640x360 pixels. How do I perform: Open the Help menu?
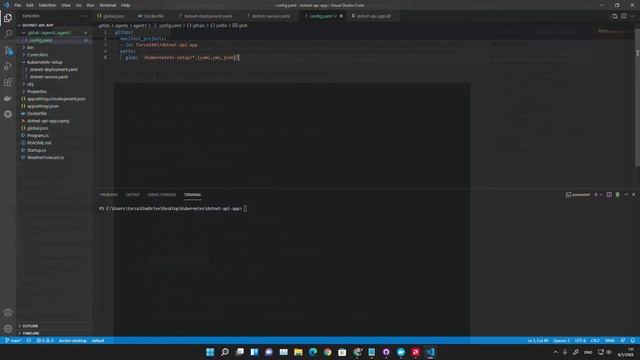point(125,5)
